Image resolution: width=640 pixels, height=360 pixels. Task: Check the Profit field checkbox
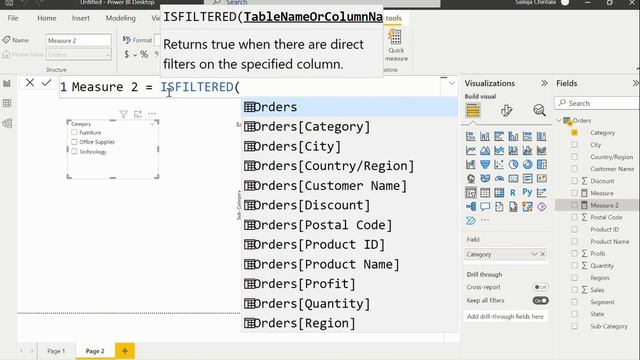[575, 253]
